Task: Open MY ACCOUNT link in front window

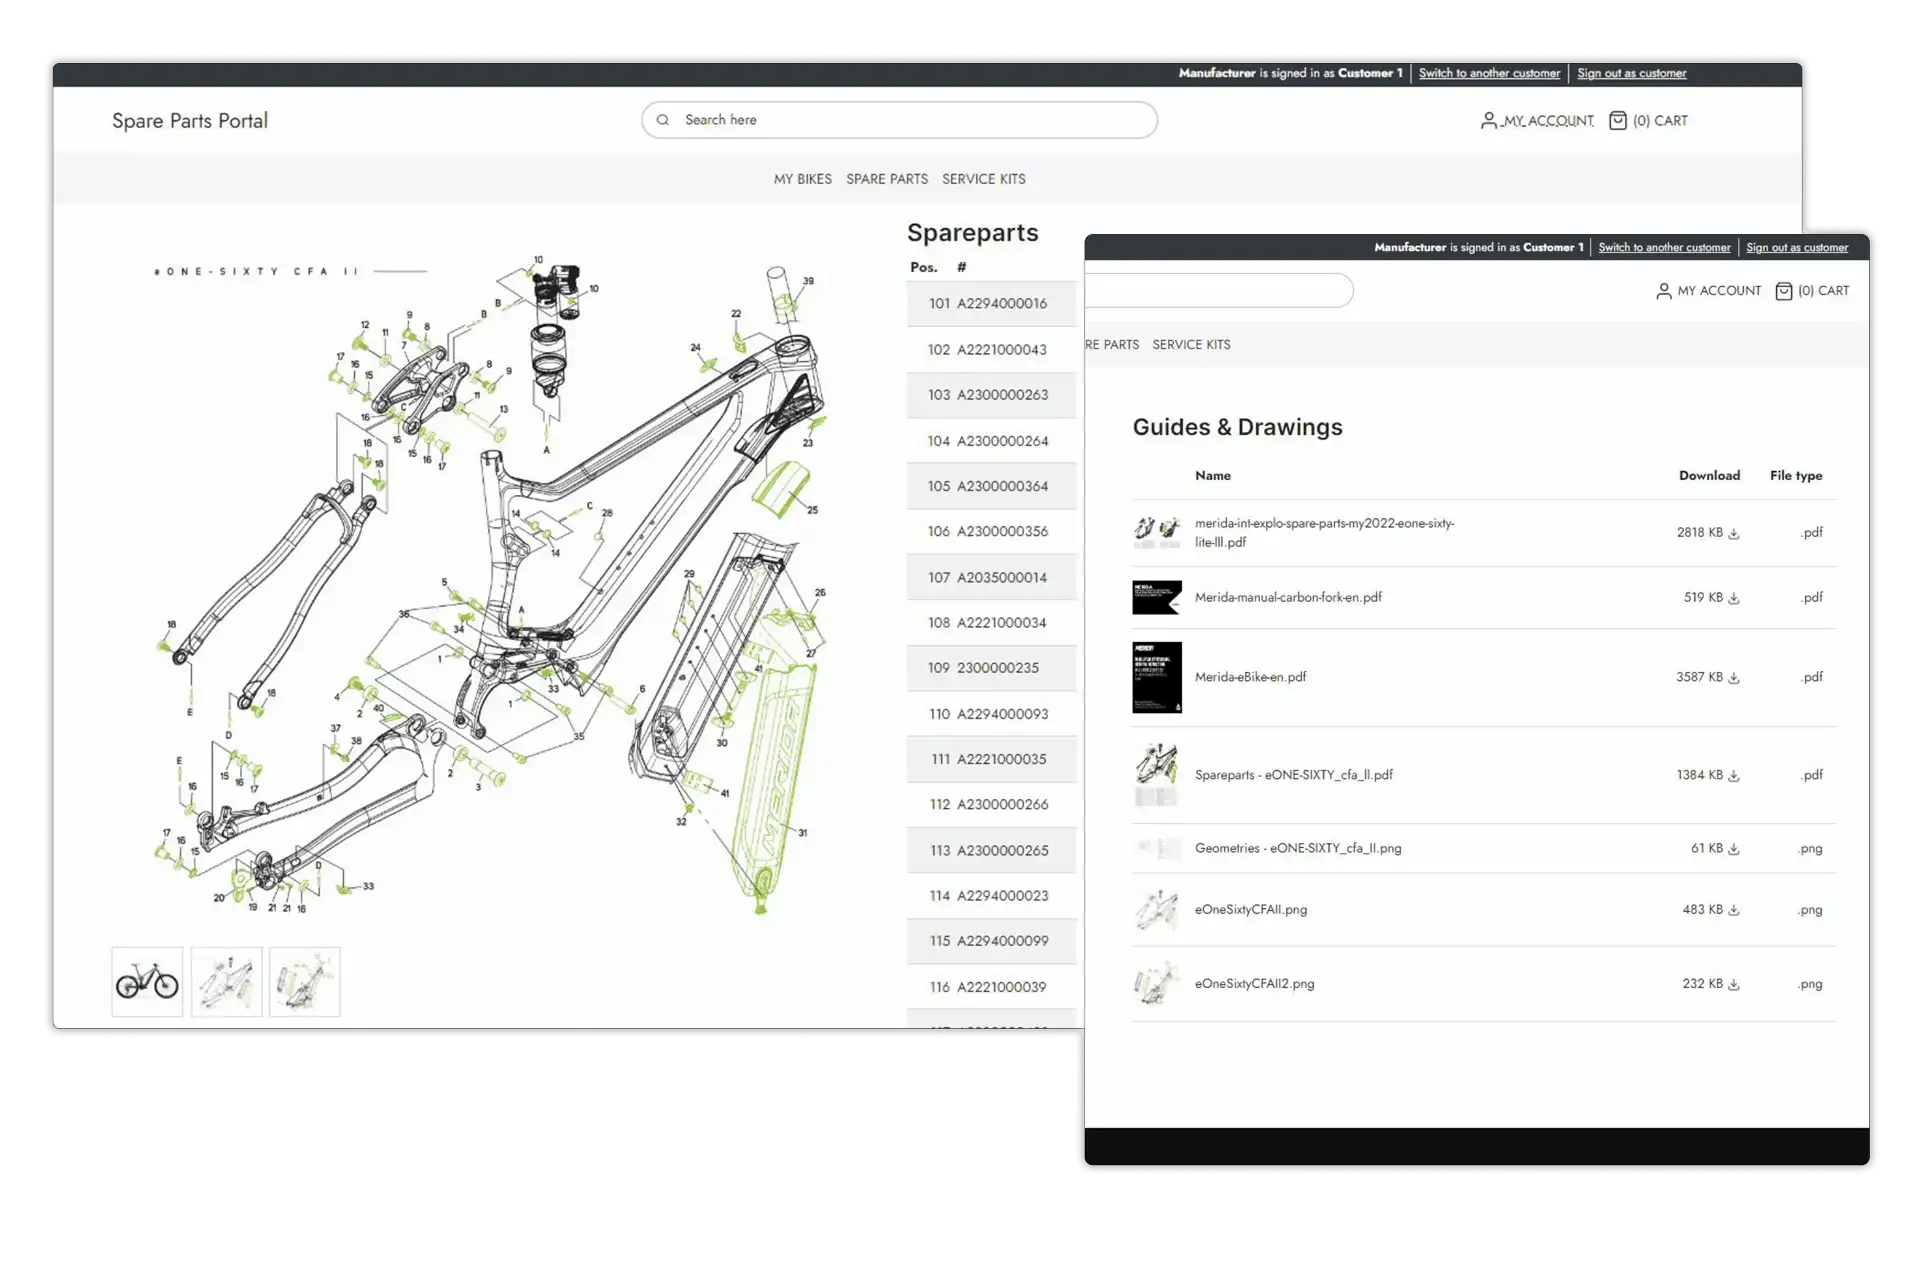Action: [1719, 291]
